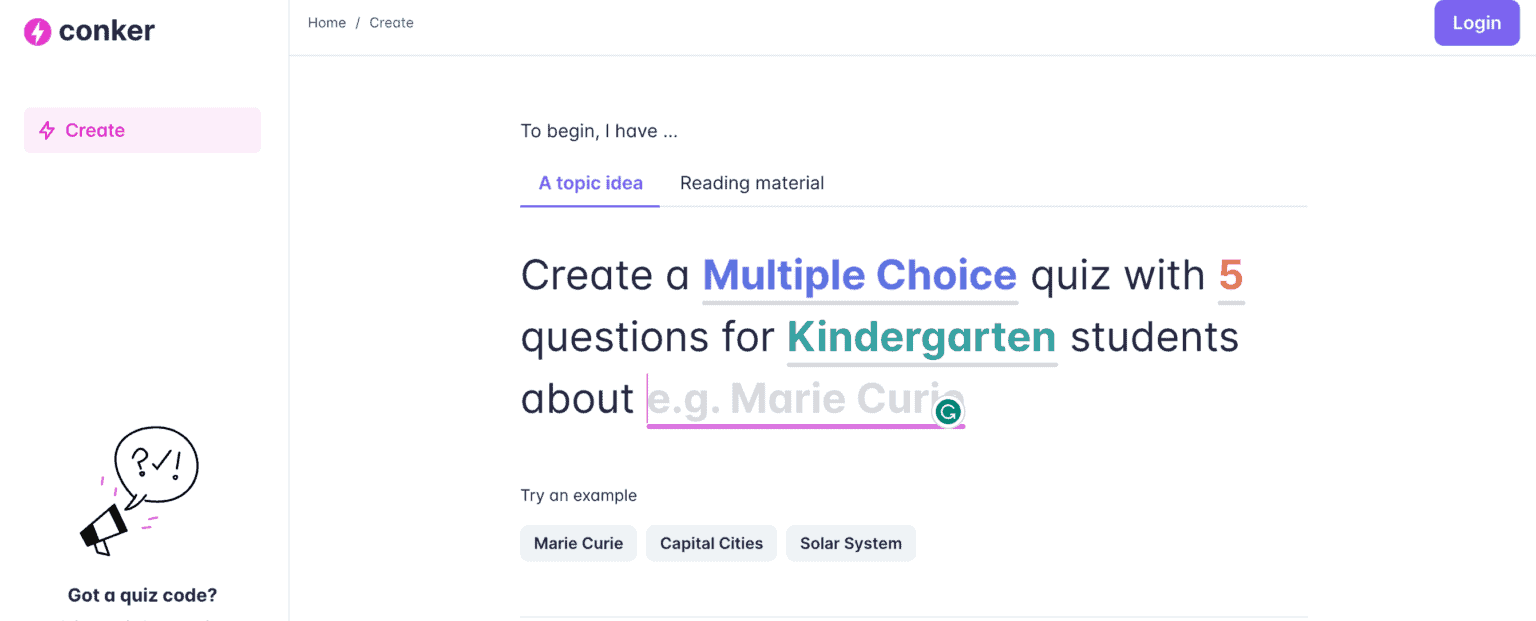
Task: Switch to the Reading material tab
Action: click(752, 183)
